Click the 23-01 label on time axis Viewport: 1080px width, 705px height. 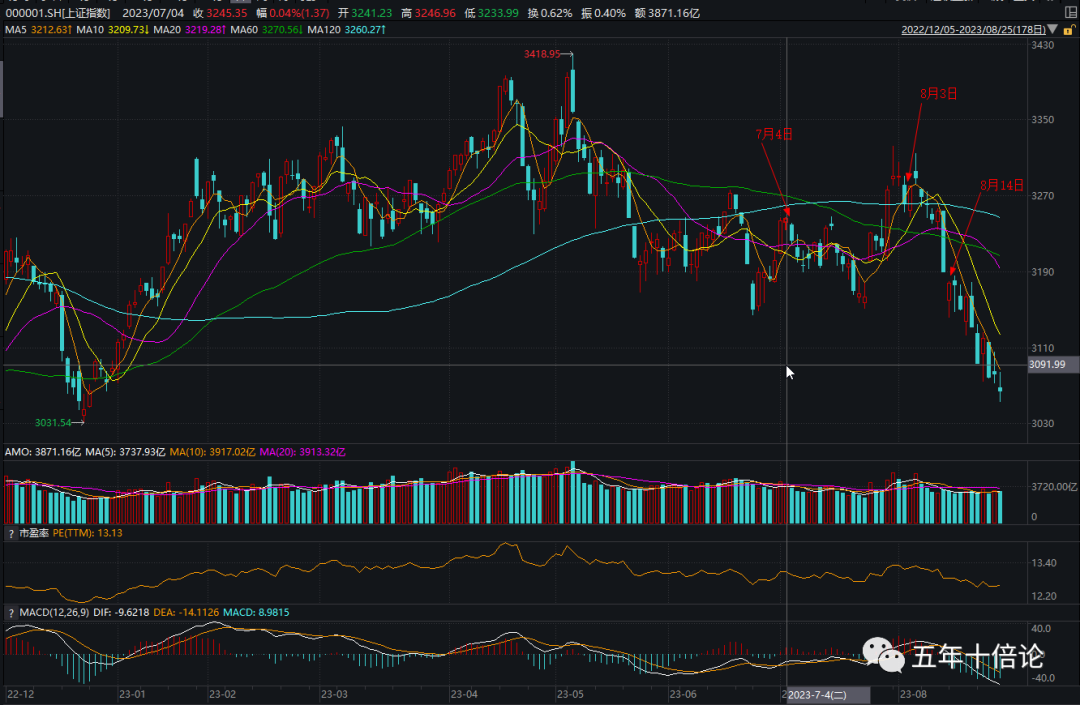point(132,694)
